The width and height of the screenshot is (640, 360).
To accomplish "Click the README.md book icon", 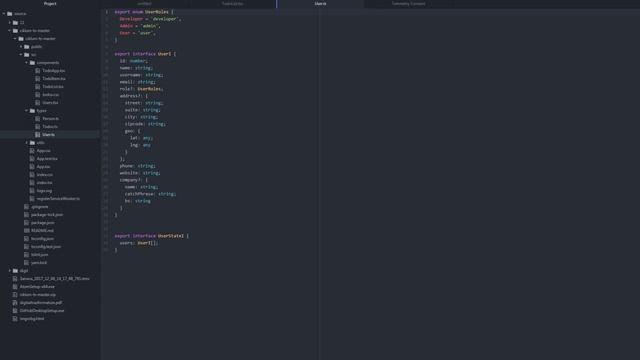I will click(26, 231).
